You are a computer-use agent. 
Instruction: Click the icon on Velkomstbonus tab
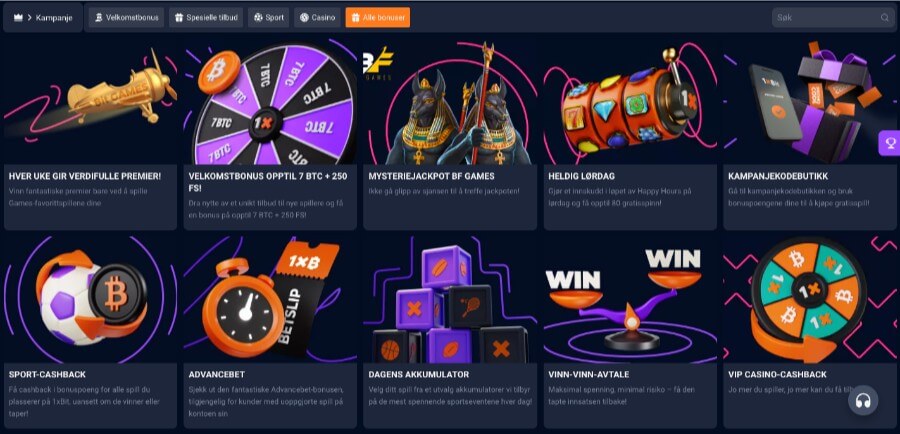coord(99,18)
